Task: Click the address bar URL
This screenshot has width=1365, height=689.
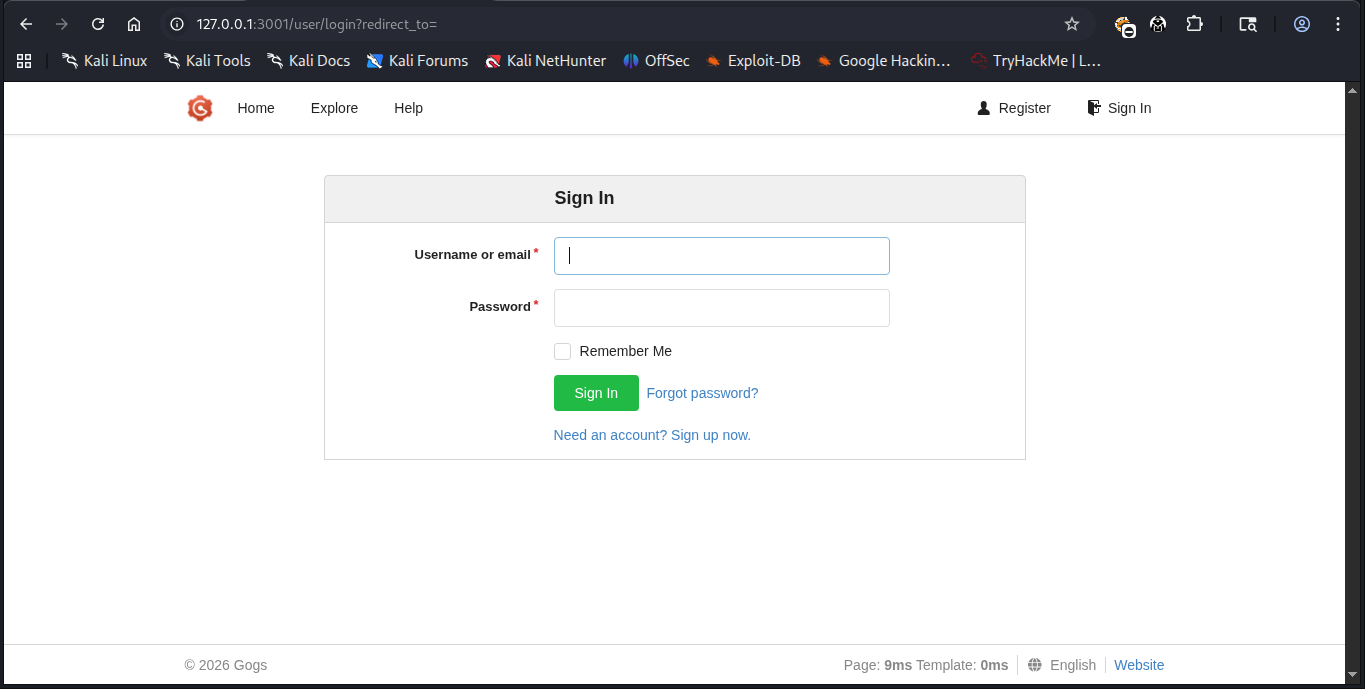Action: click(317, 24)
